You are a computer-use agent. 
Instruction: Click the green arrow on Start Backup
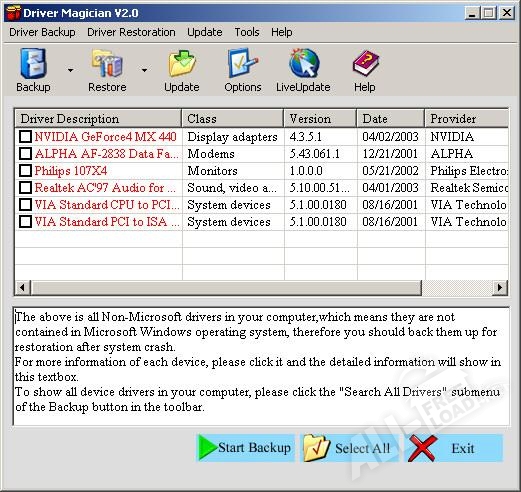pos(208,448)
